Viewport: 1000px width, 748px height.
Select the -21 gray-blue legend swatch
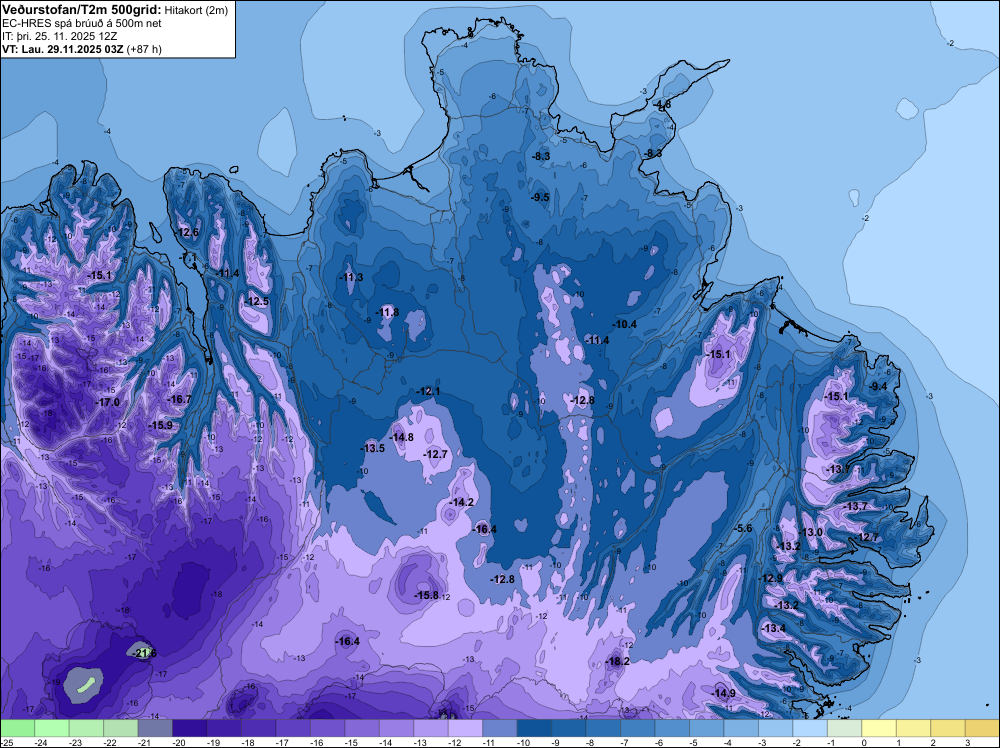155,728
